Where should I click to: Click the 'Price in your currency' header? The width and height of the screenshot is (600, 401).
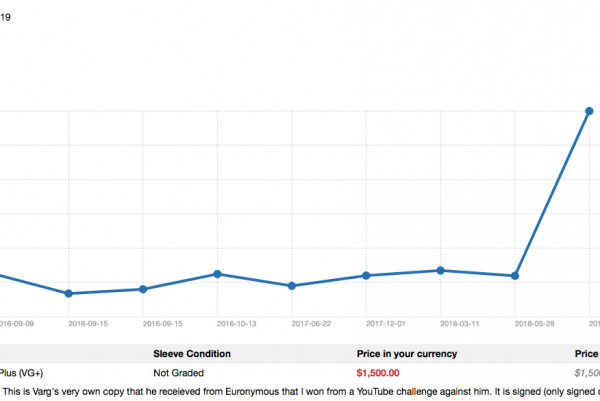(x=407, y=354)
